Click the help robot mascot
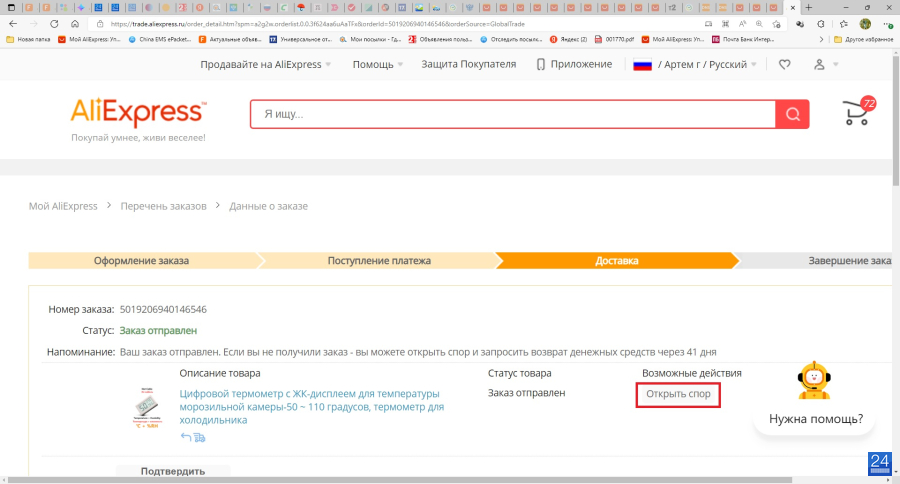The height and width of the screenshot is (484, 900). [x=814, y=381]
